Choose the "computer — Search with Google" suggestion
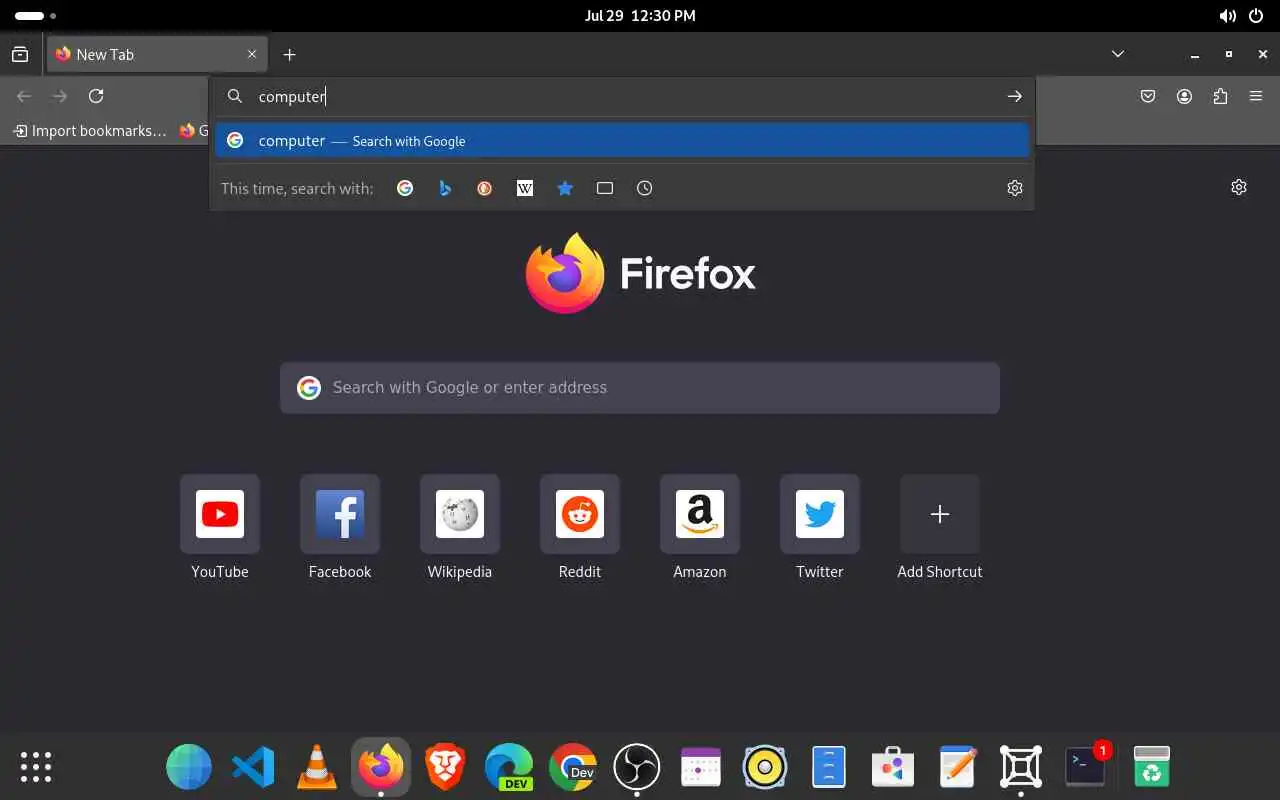The height and width of the screenshot is (800, 1280). (622, 141)
